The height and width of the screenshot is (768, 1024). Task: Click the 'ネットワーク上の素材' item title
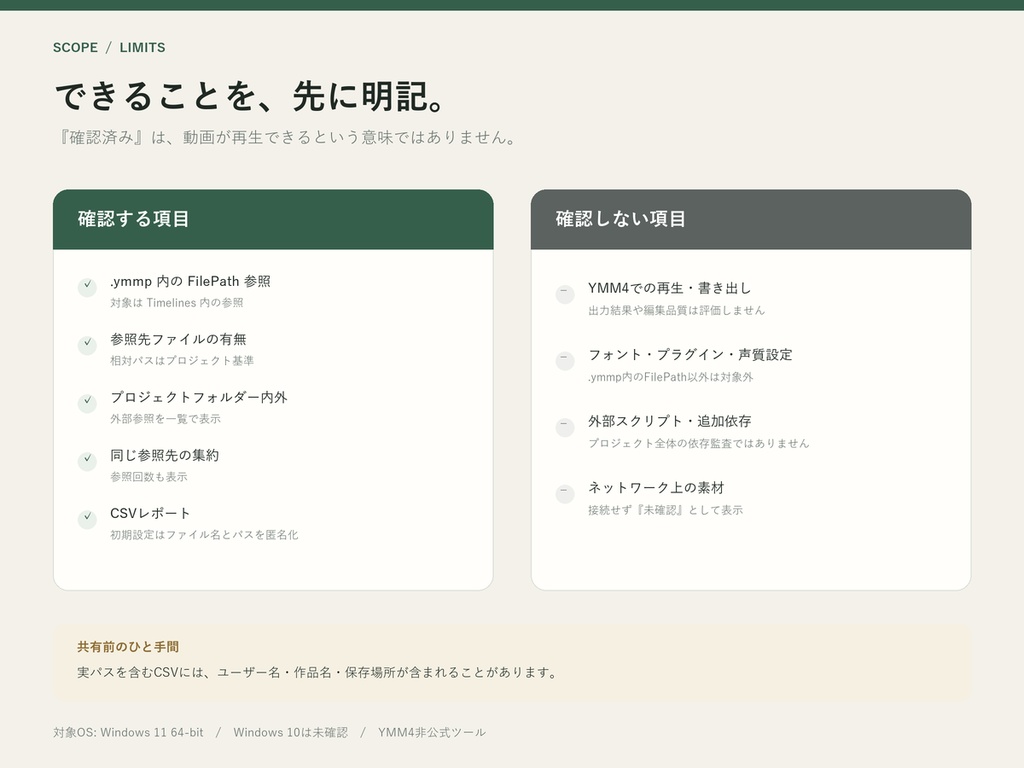(x=656, y=488)
